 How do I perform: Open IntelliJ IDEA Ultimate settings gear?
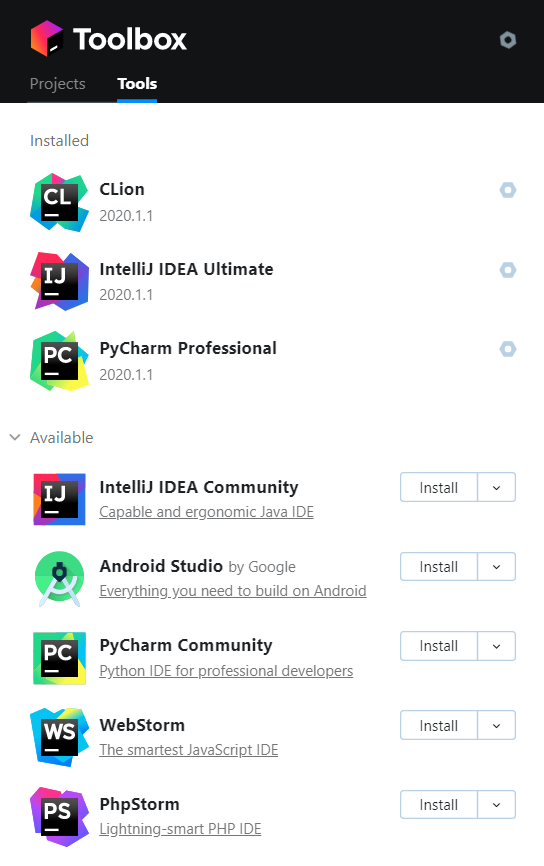tap(508, 270)
